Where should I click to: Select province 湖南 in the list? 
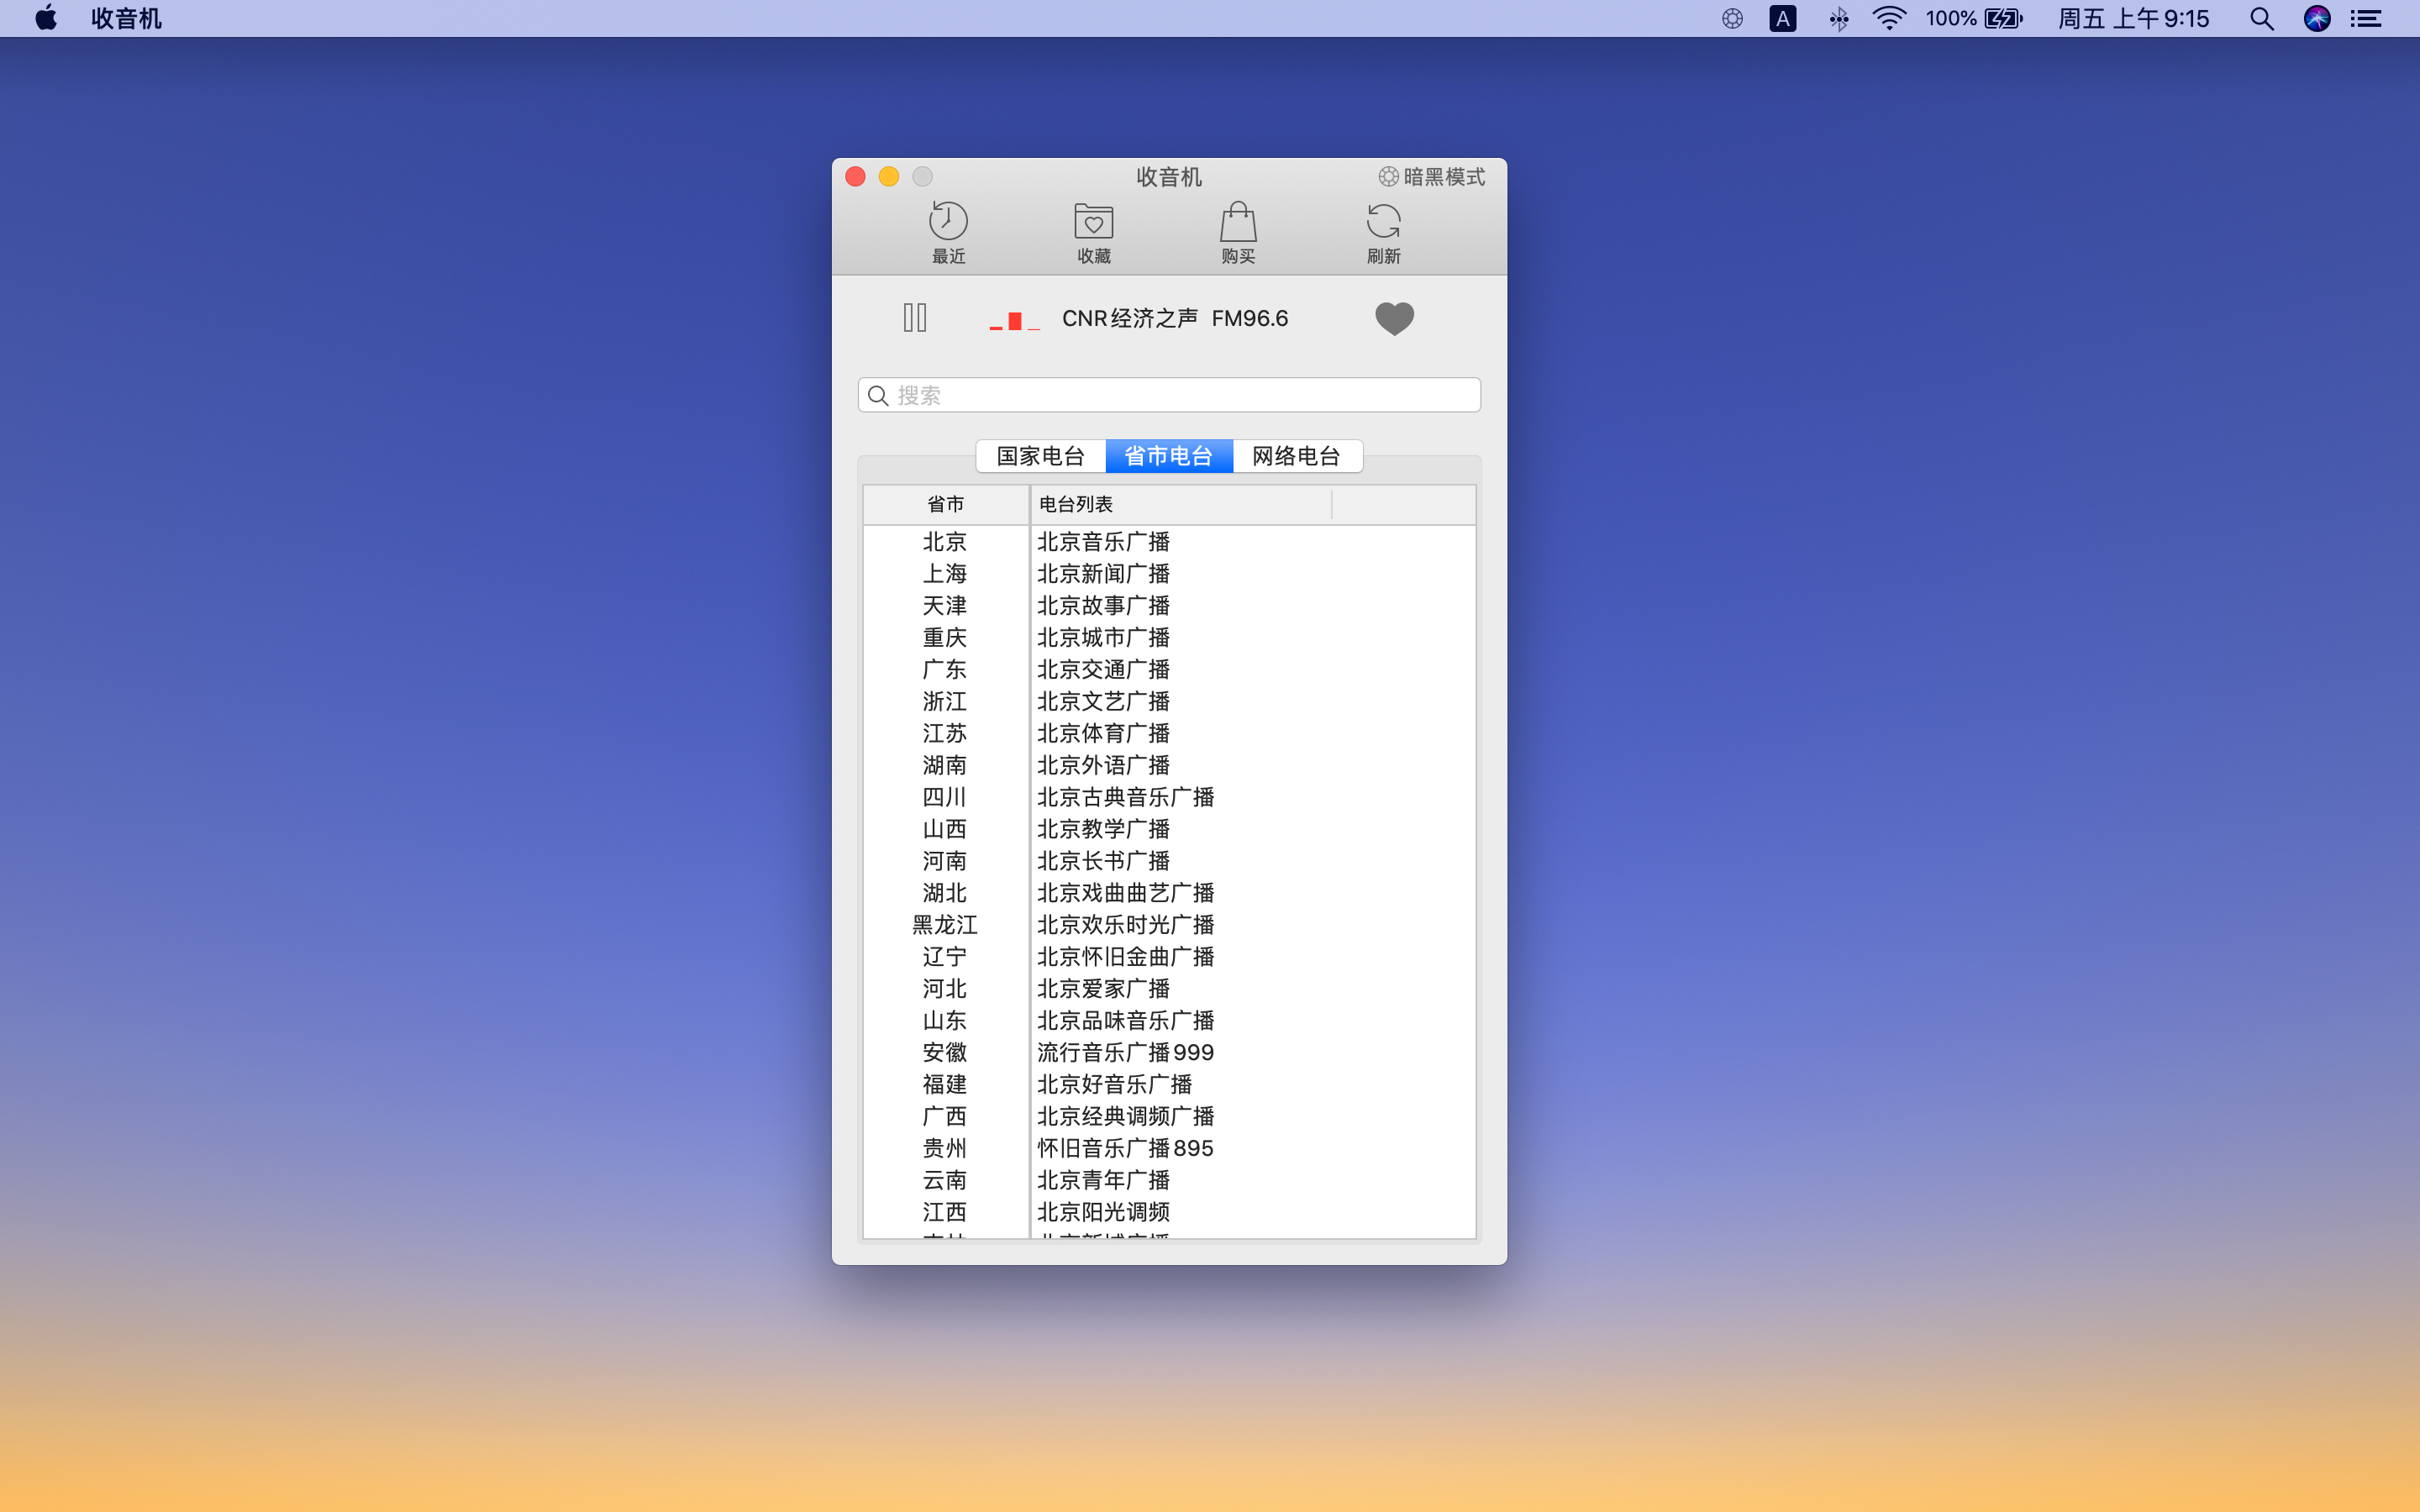coord(945,766)
